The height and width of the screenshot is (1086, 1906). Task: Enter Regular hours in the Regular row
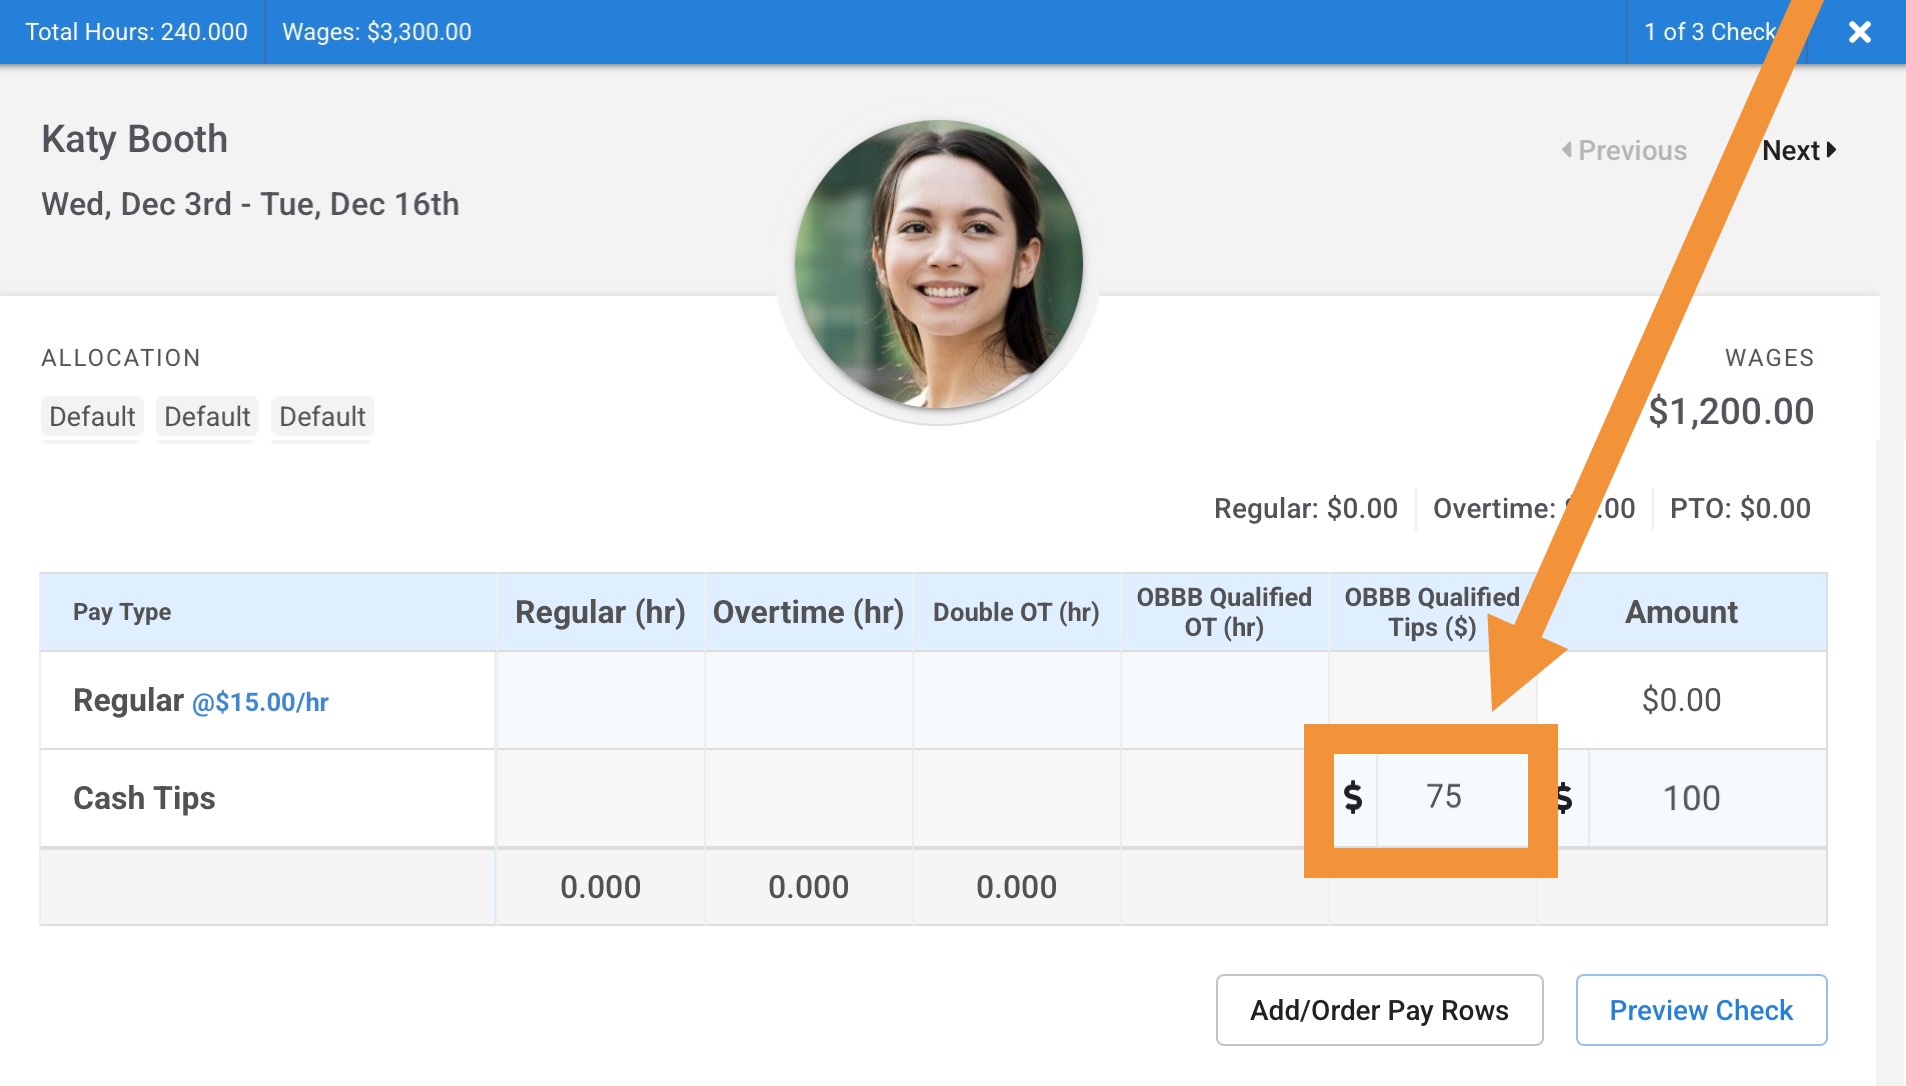(600, 700)
